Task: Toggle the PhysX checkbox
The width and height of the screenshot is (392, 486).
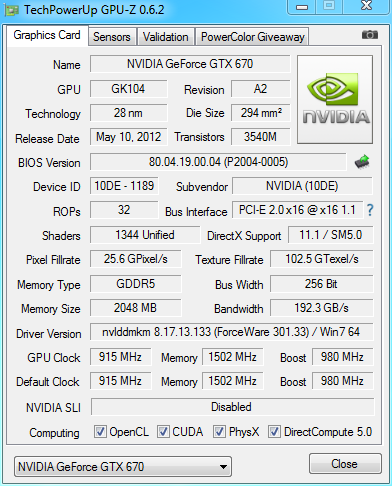Action: (219, 432)
